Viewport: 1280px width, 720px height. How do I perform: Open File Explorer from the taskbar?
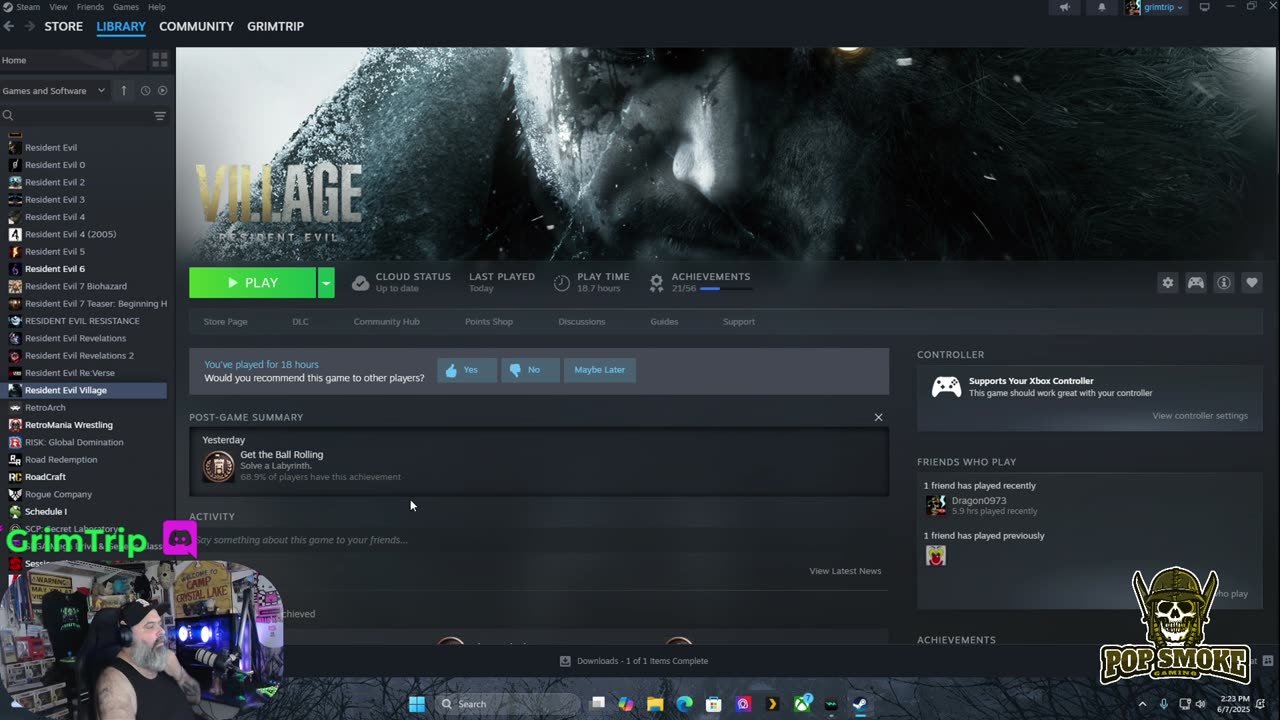coord(655,704)
